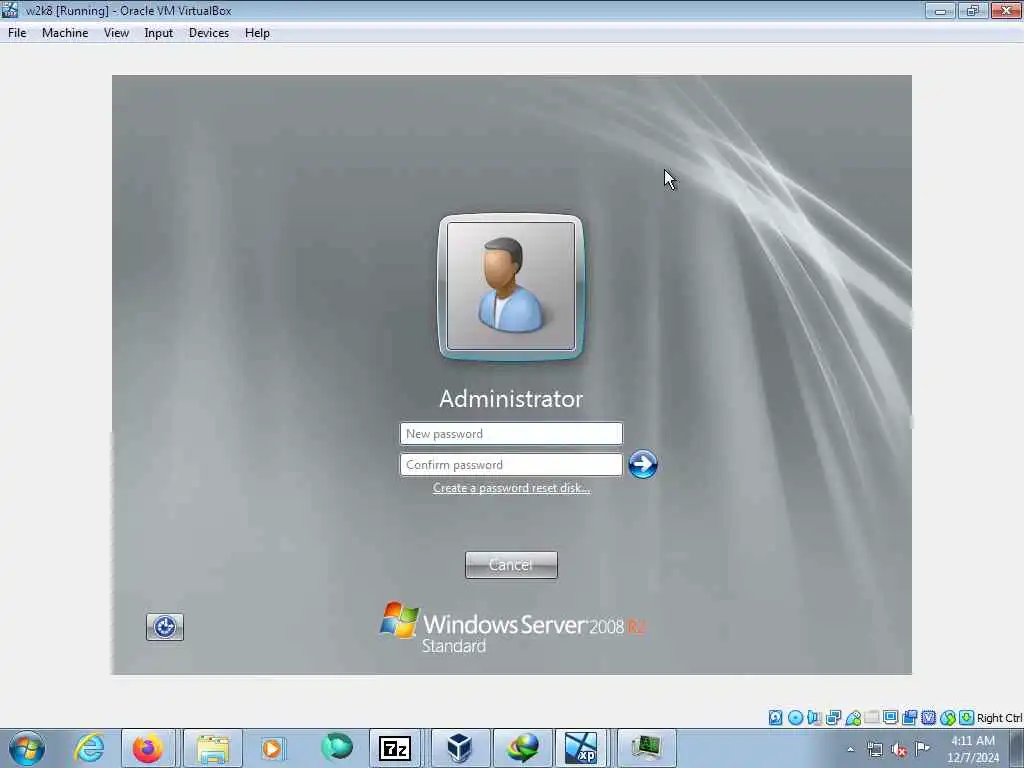Click the green globe taskbar icon
The width and height of the screenshot is (1024, 768).
click(337, 748)
